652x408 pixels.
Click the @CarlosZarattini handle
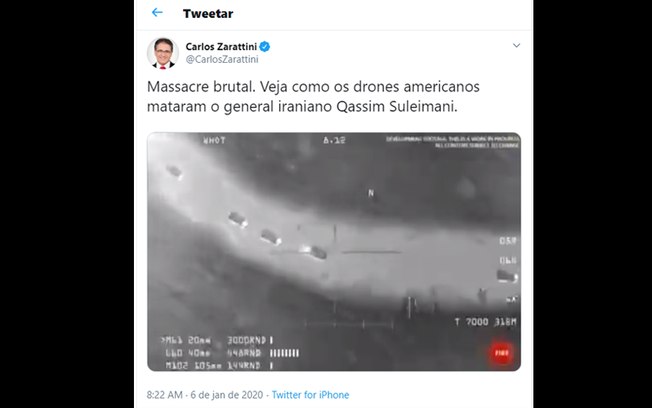point(222,59)
